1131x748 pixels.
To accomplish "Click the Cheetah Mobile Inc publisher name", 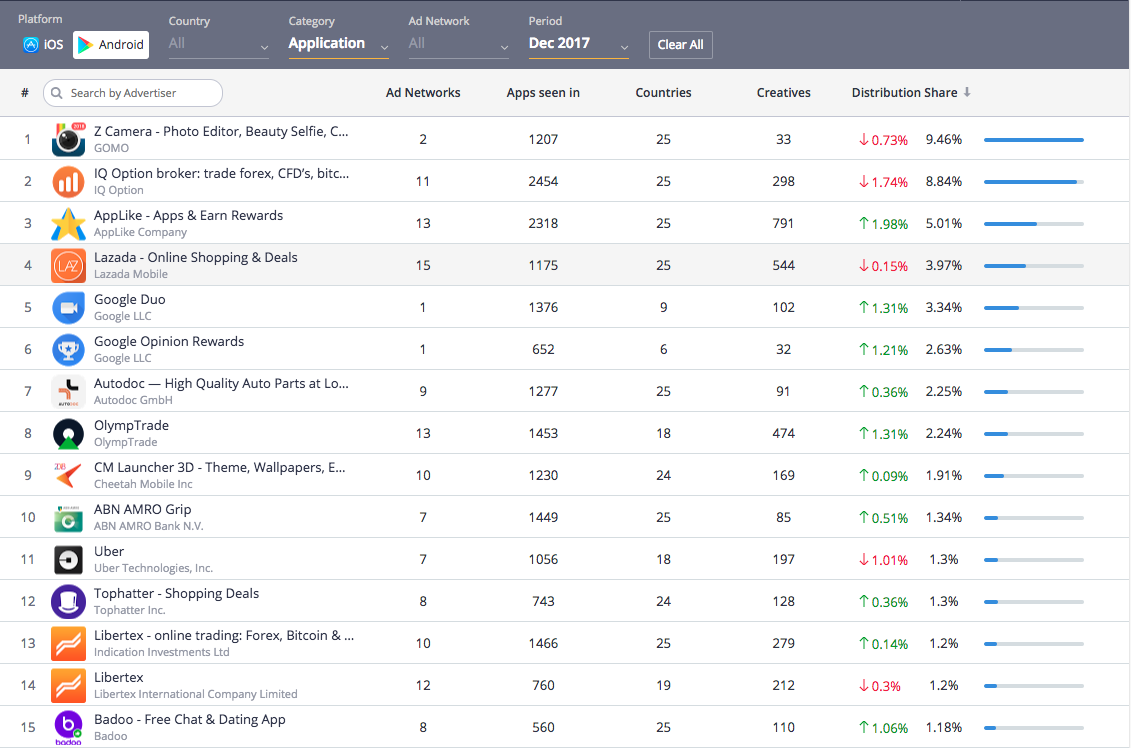I will pos(143,484).
